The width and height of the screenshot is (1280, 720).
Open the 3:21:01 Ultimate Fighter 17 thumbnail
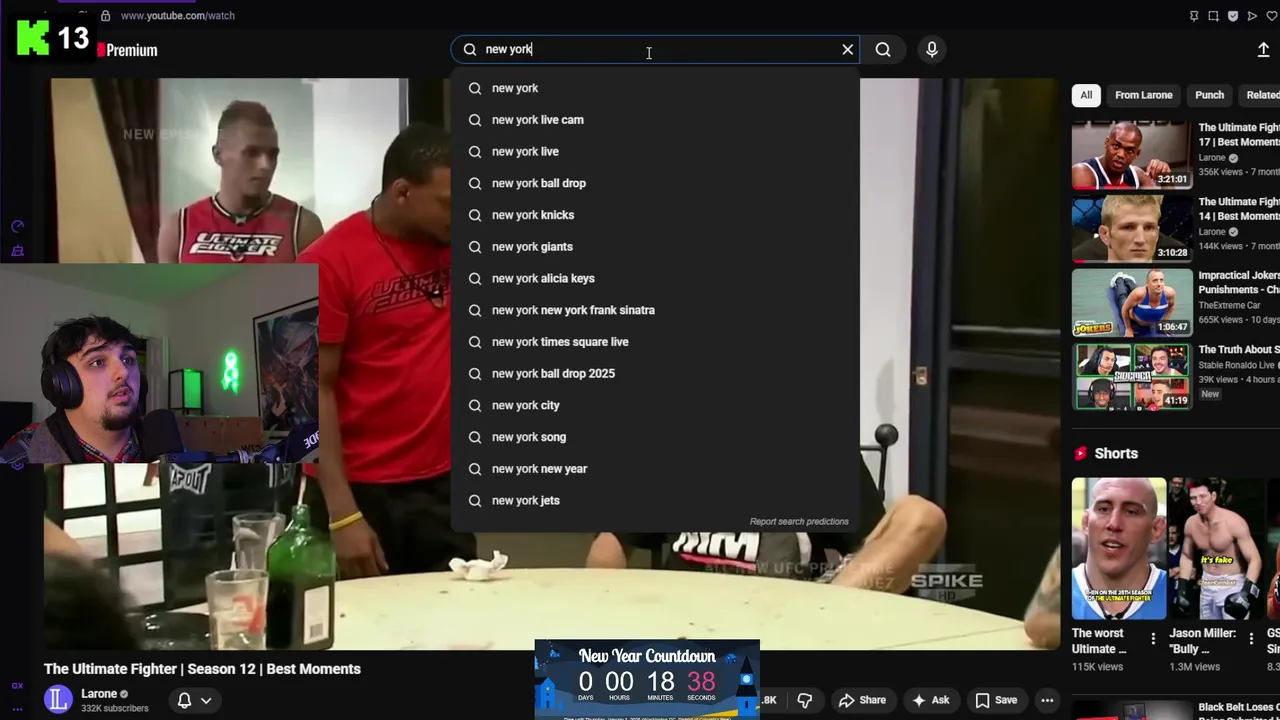tap(1132, 155)
